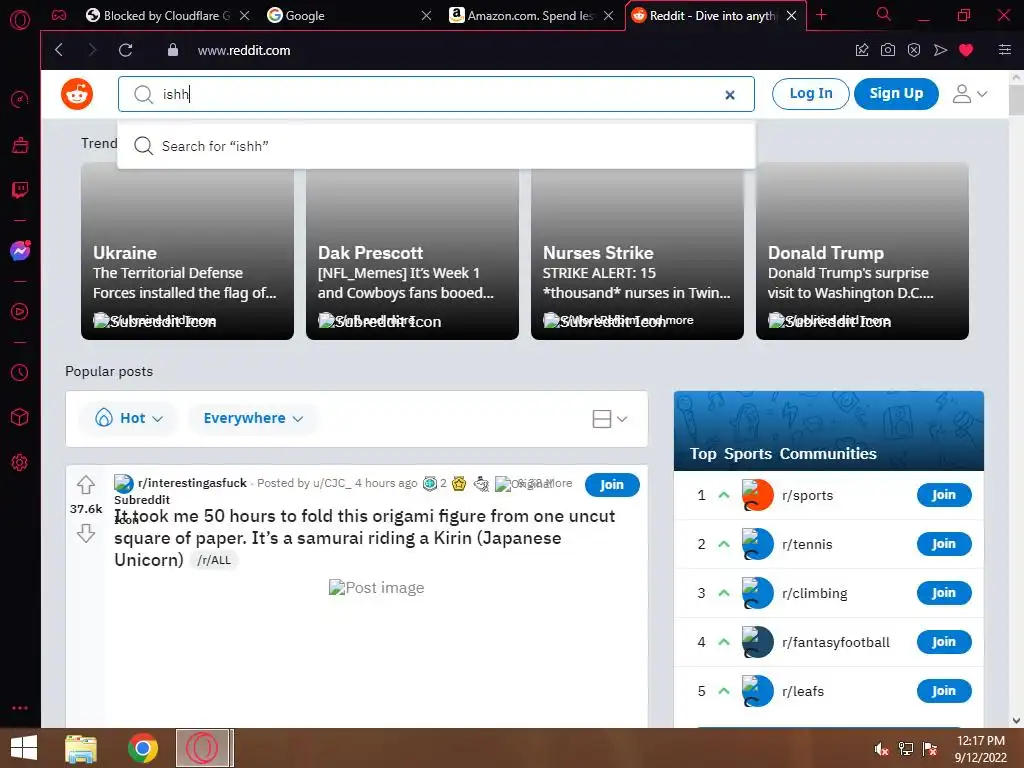
Task: Open the briefcase icon in Opera sidebar
Action: tap(20, 145)
